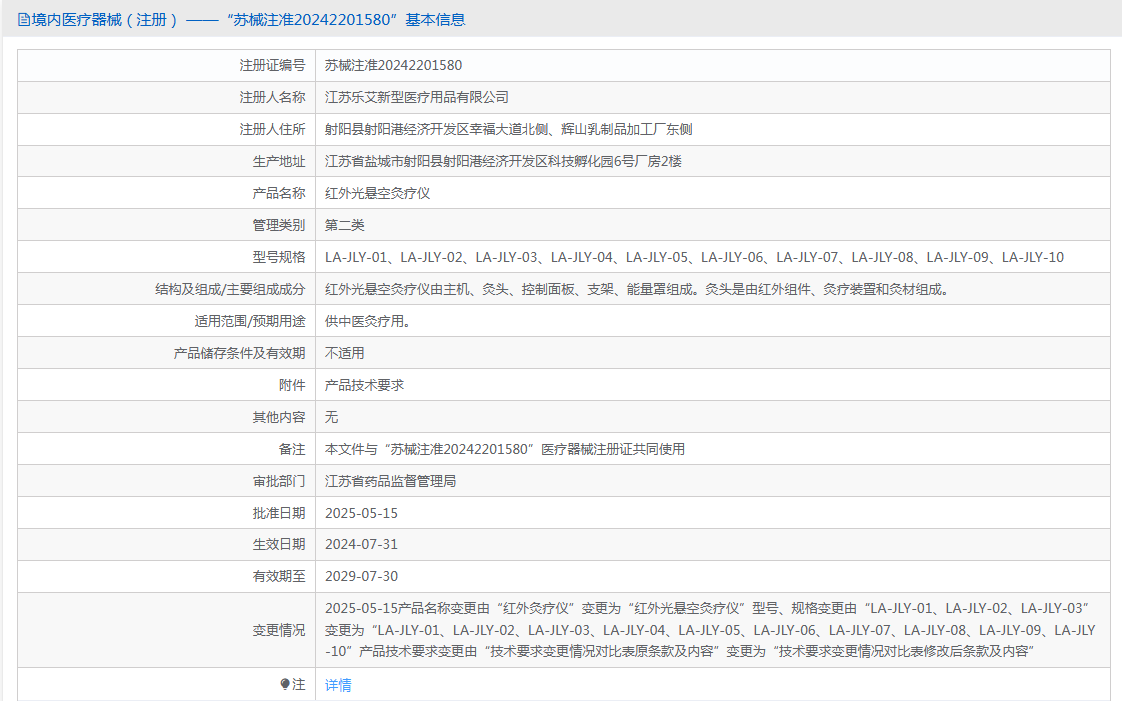Click intended use value 供中医灸疗用。
The image size is (1122, 701).
[x=368, y=321]
